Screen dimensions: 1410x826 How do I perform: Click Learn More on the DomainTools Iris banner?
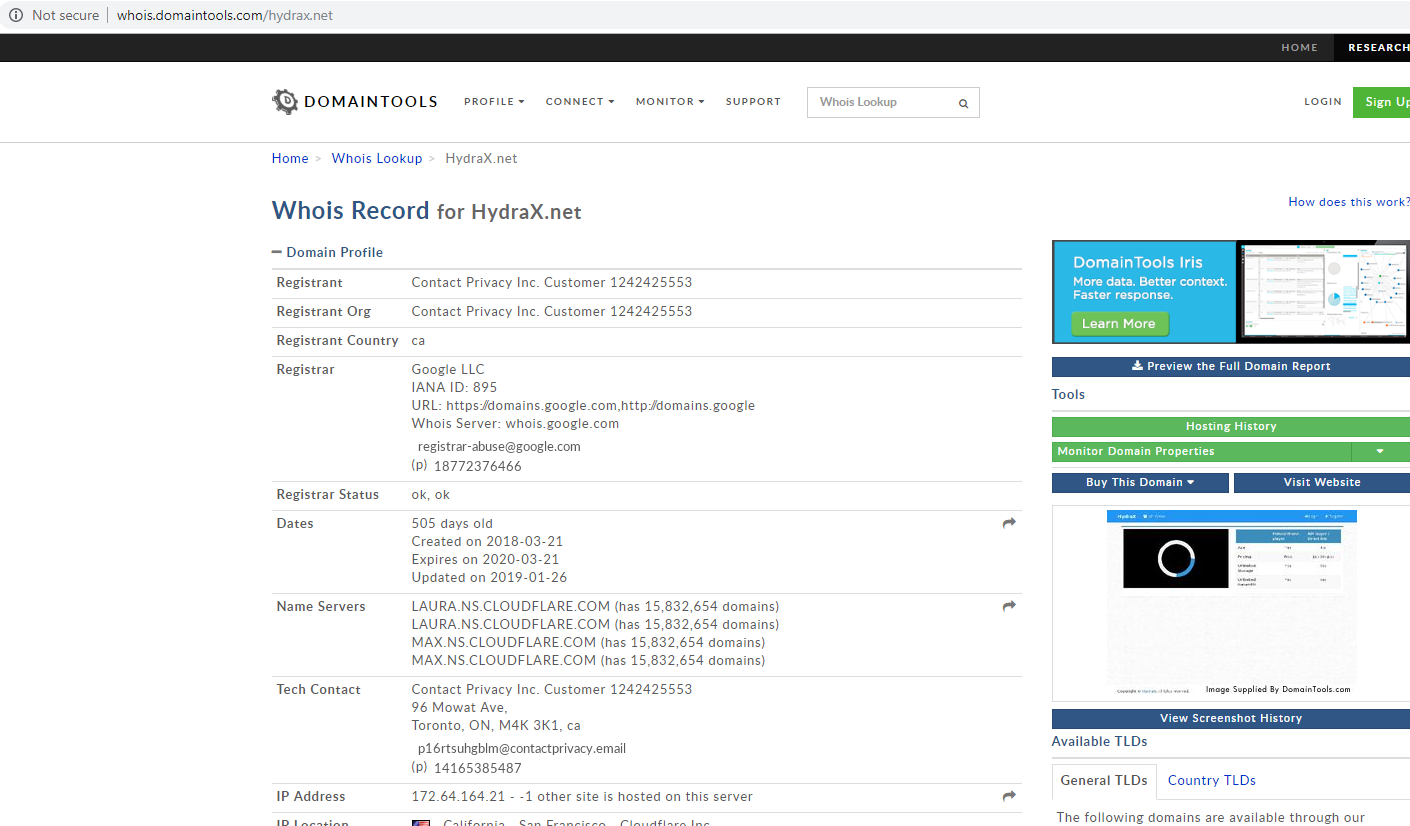pyautogui.click(x=1119, y=323)
